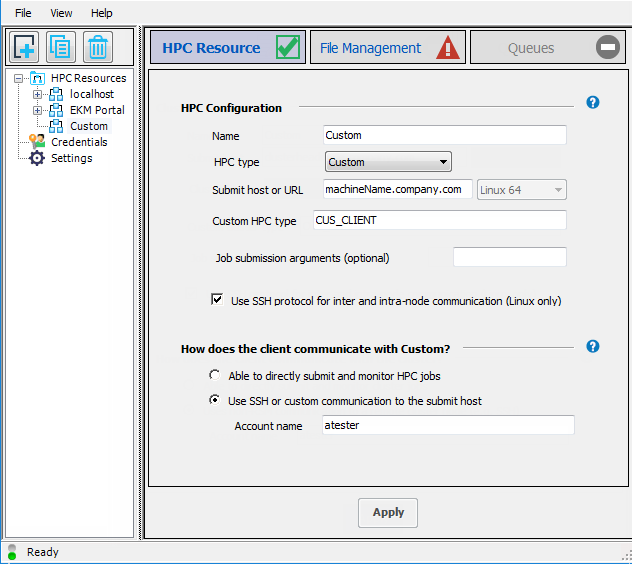Click the duplicate resource icon
Viewport: 632px width, 564px height.
tap(61, 47)
